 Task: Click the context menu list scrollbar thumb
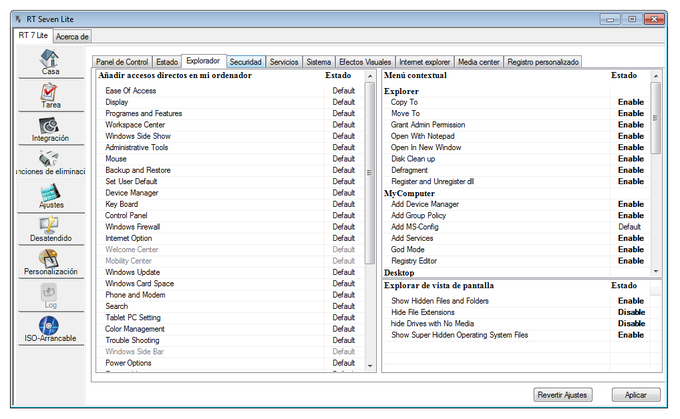tap(656, 118)
